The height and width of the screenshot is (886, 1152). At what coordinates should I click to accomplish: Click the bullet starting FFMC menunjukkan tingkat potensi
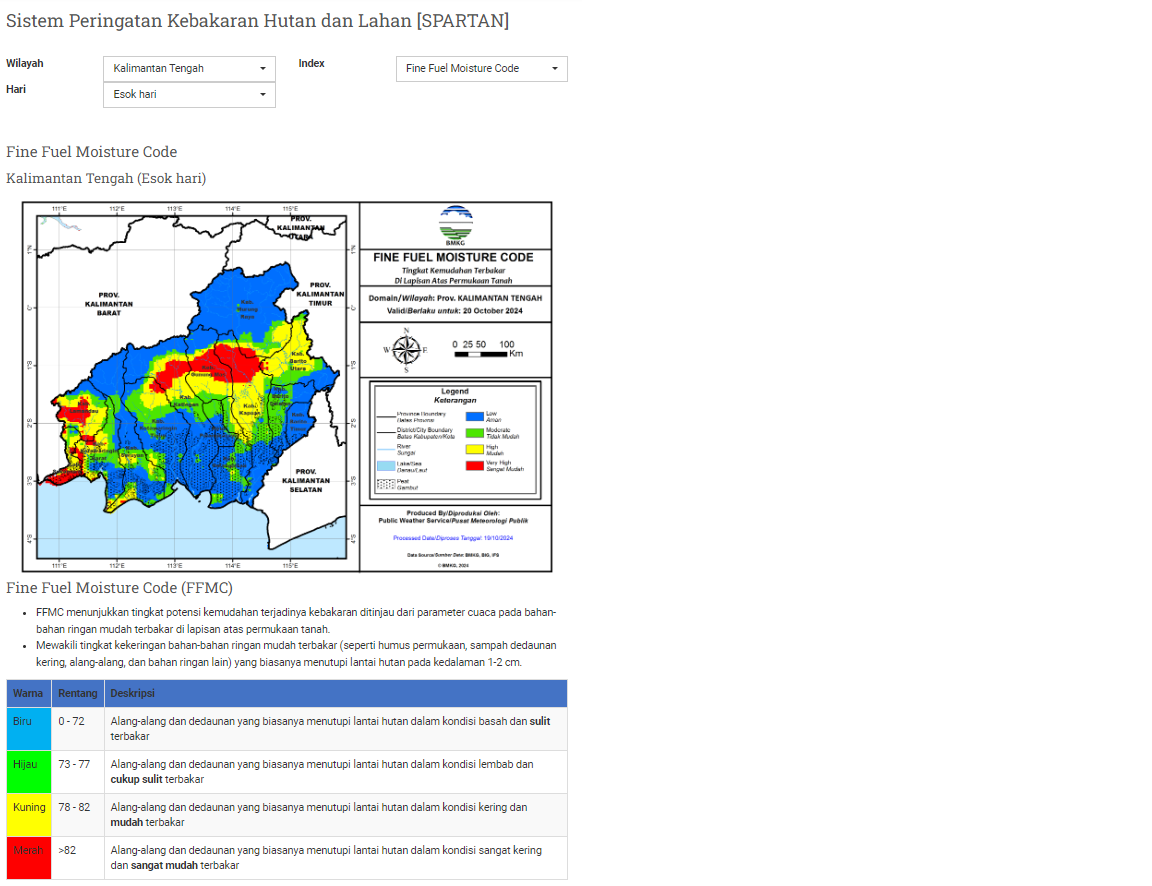(x=296, y=621)
